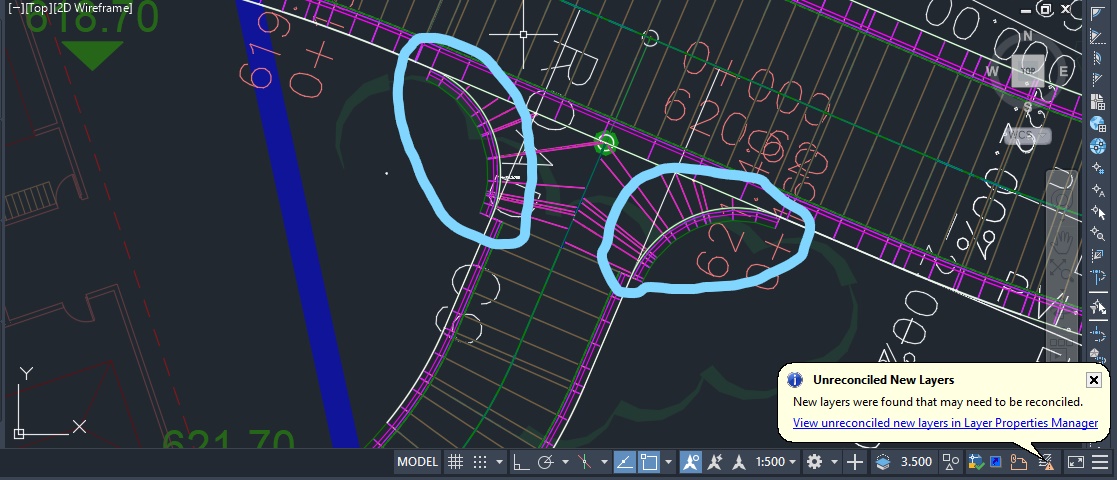Click the status icon with green checkmark
The width and height of the screenshot is (1117, 480).
975,462
